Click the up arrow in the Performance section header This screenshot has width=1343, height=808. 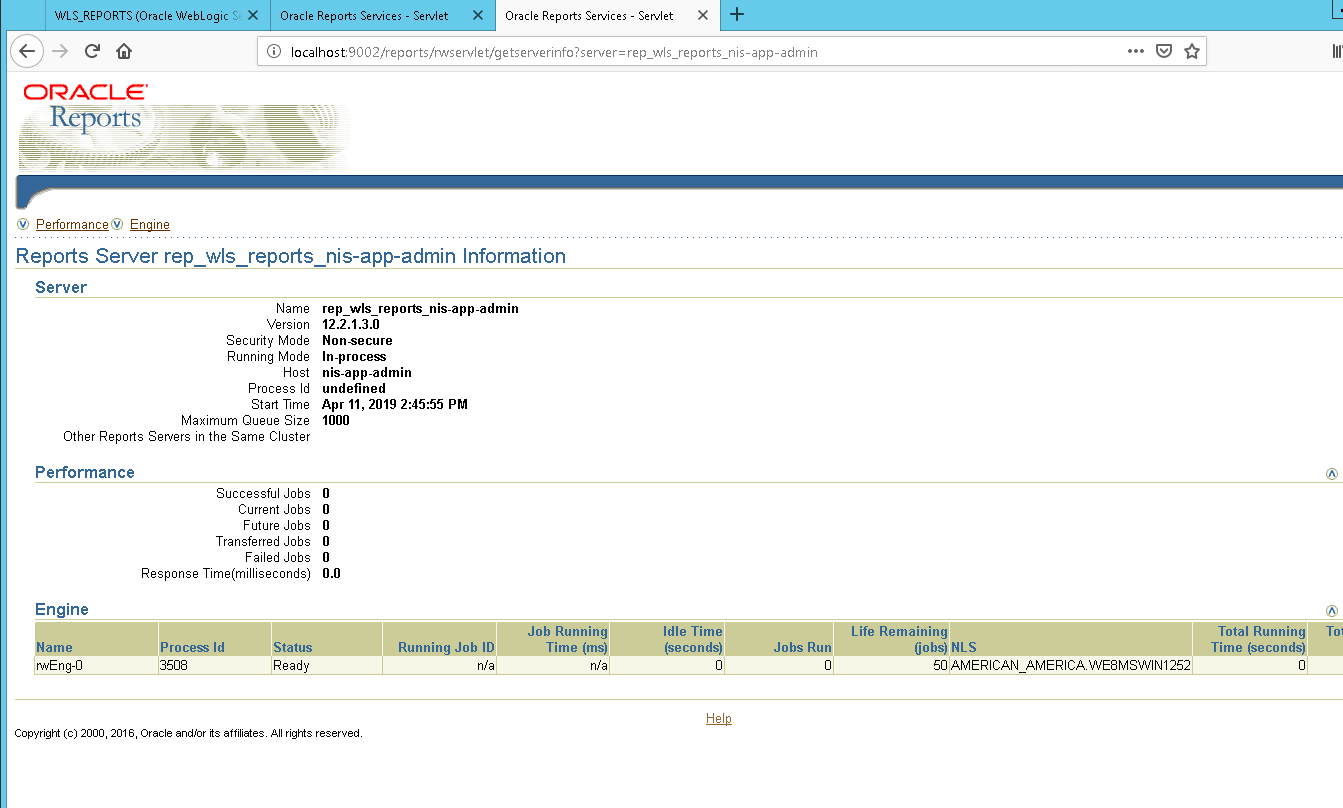[1331, 474]
